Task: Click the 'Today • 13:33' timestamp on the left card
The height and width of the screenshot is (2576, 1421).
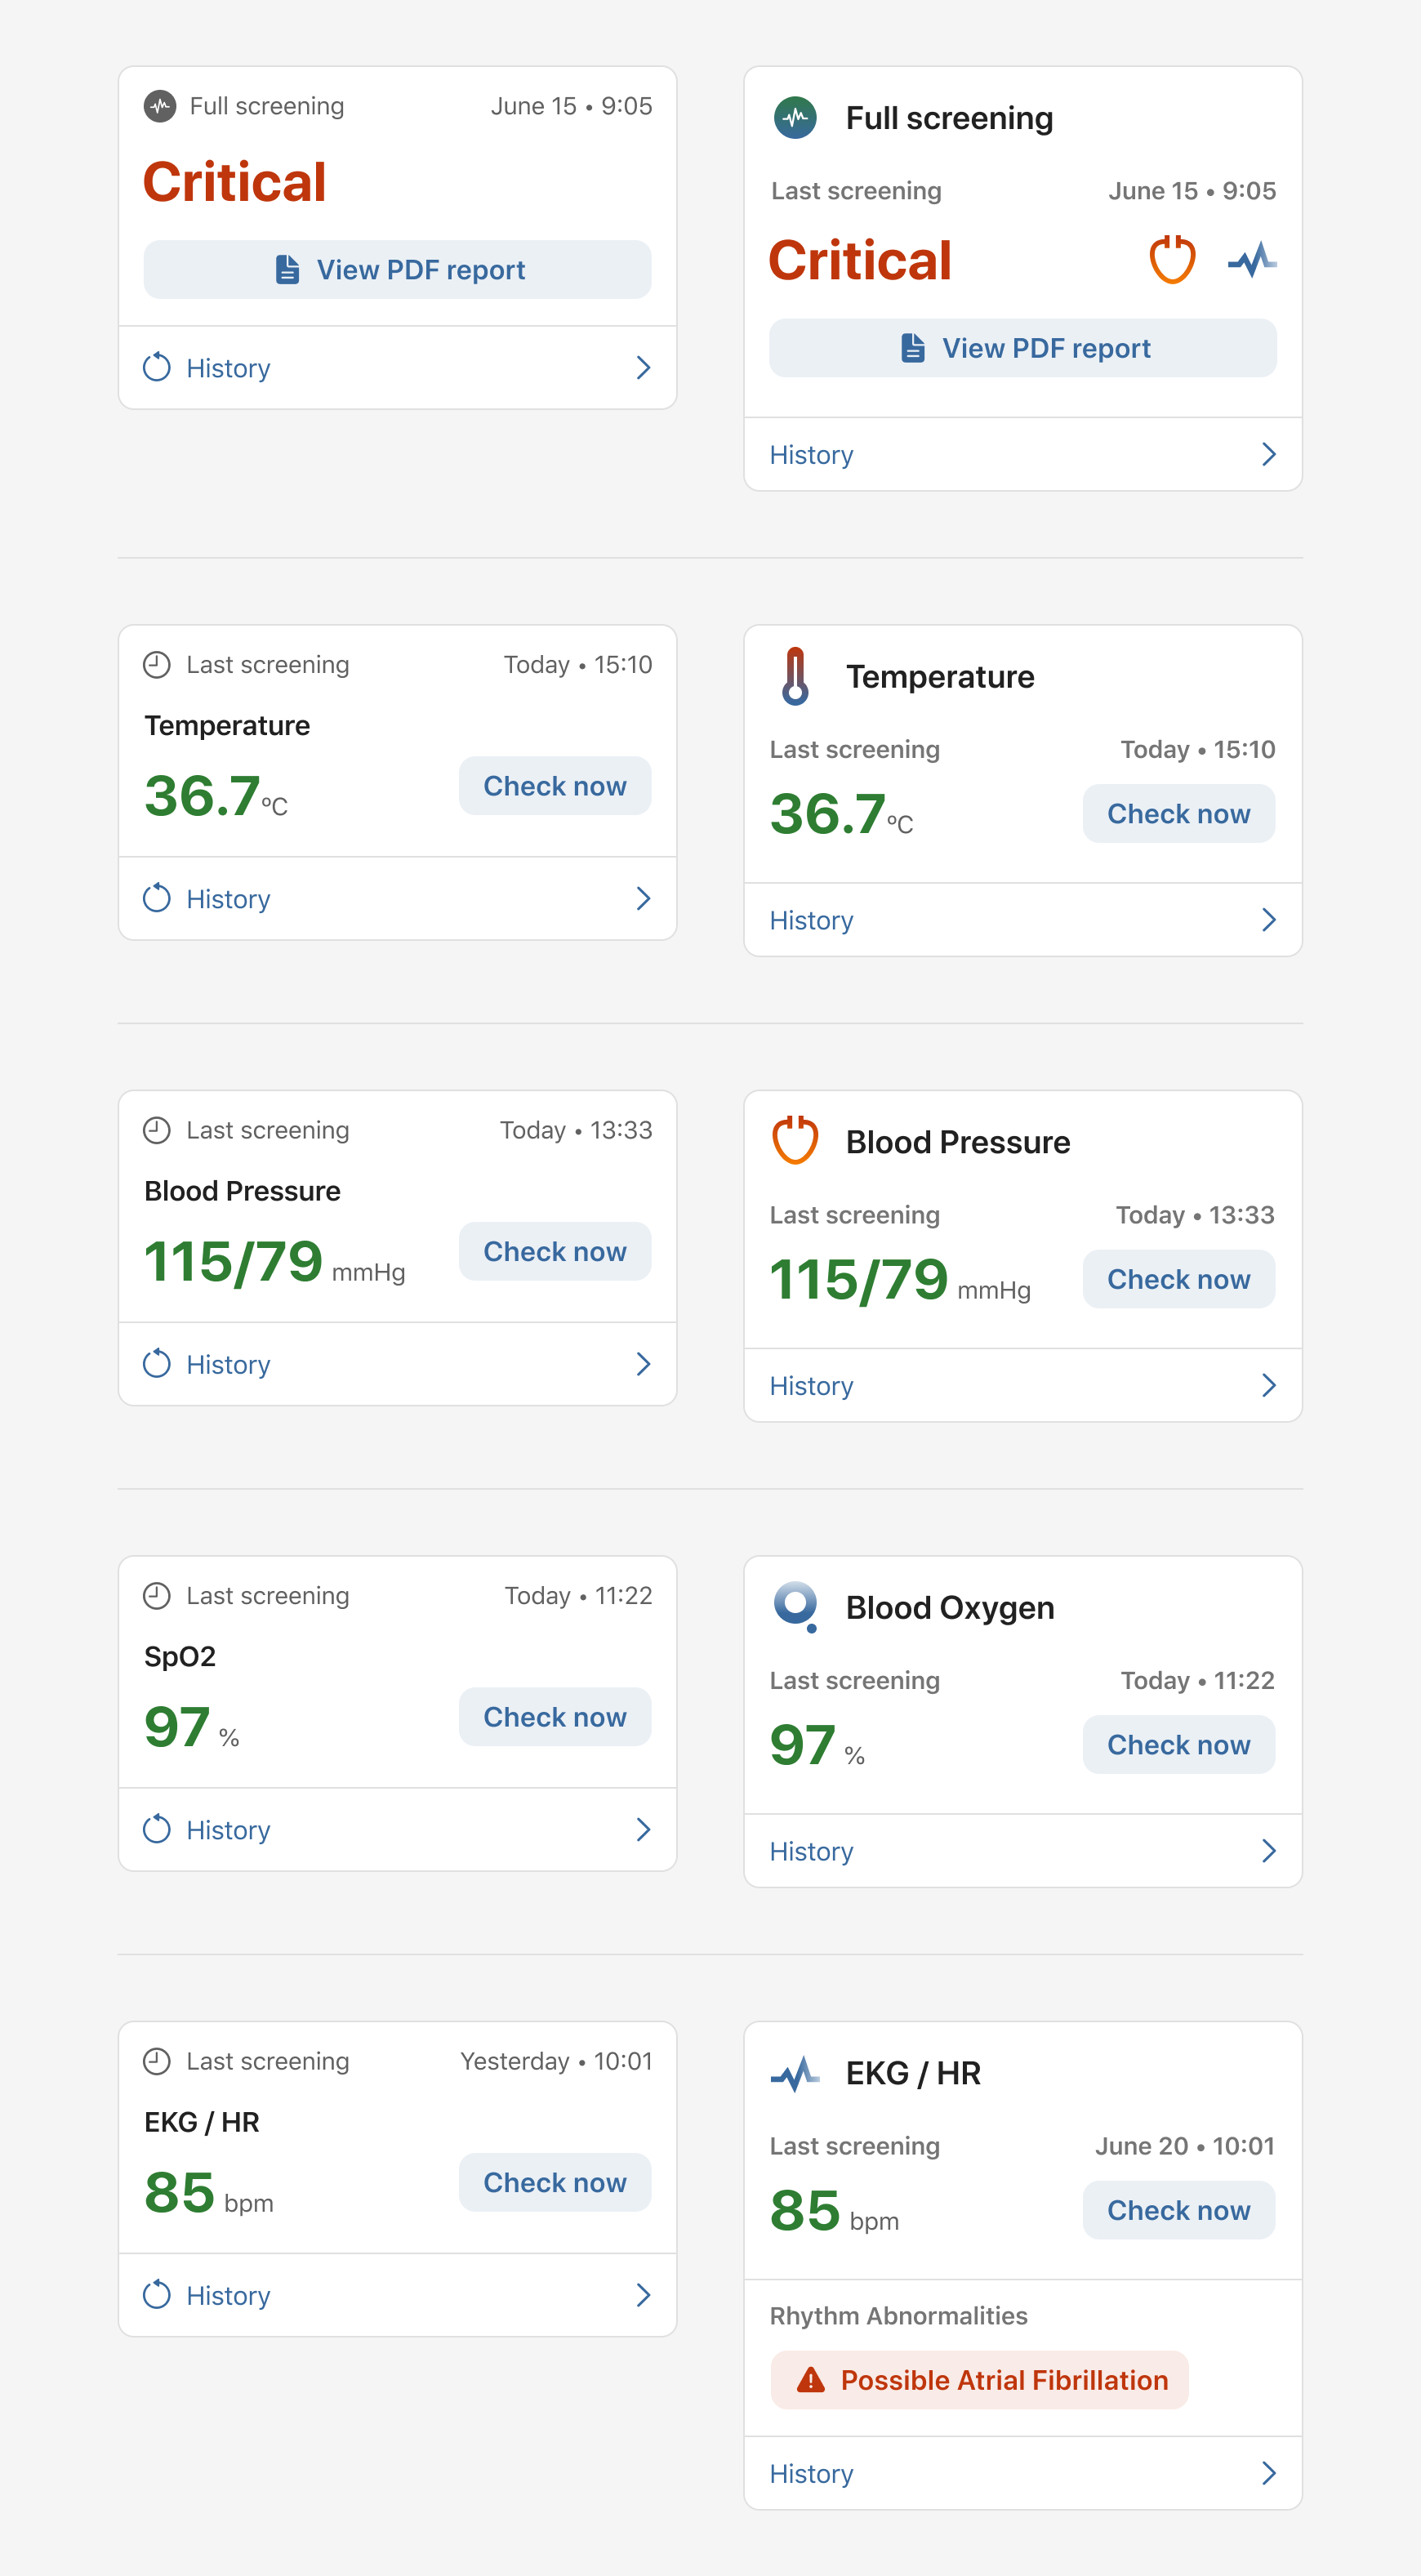Action: point(575,1130)
